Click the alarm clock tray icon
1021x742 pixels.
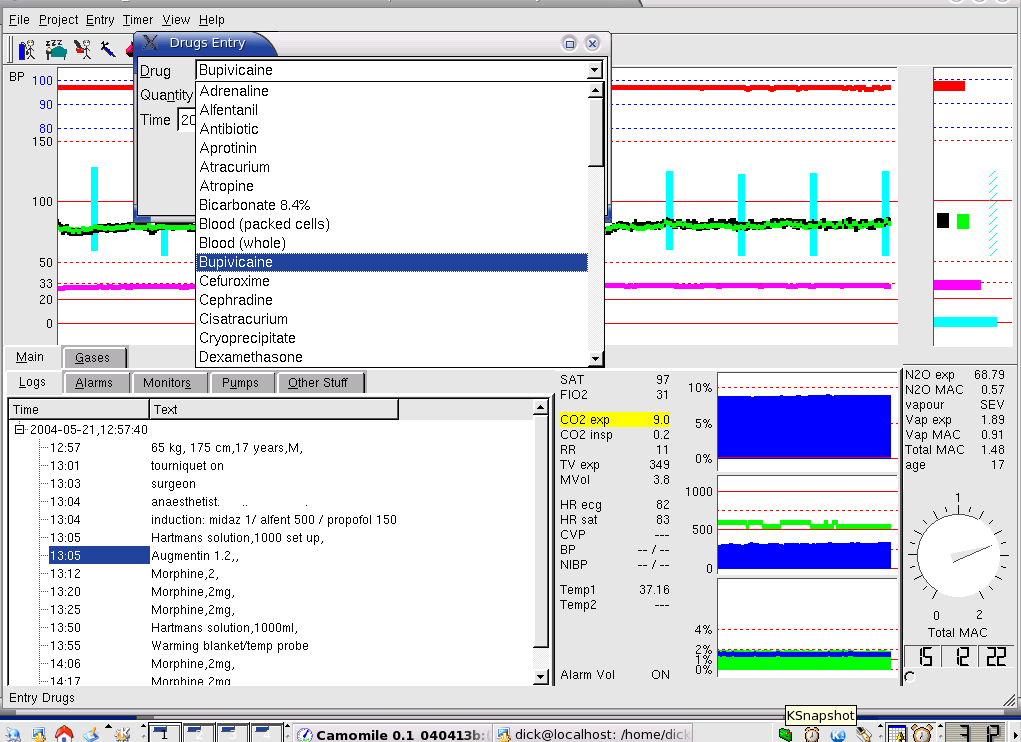click(922, 734)
